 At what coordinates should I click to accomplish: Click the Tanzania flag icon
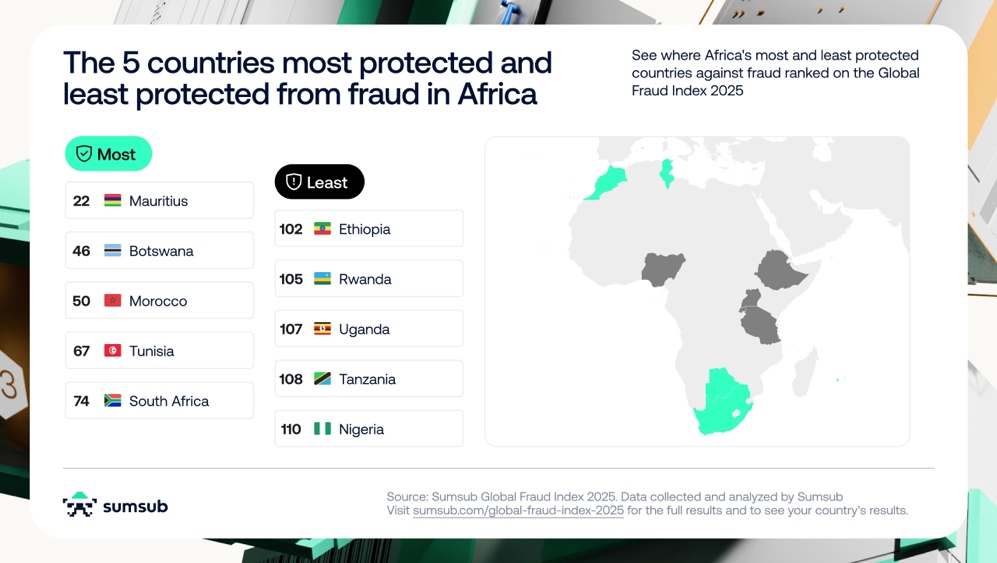coord(322,379)
